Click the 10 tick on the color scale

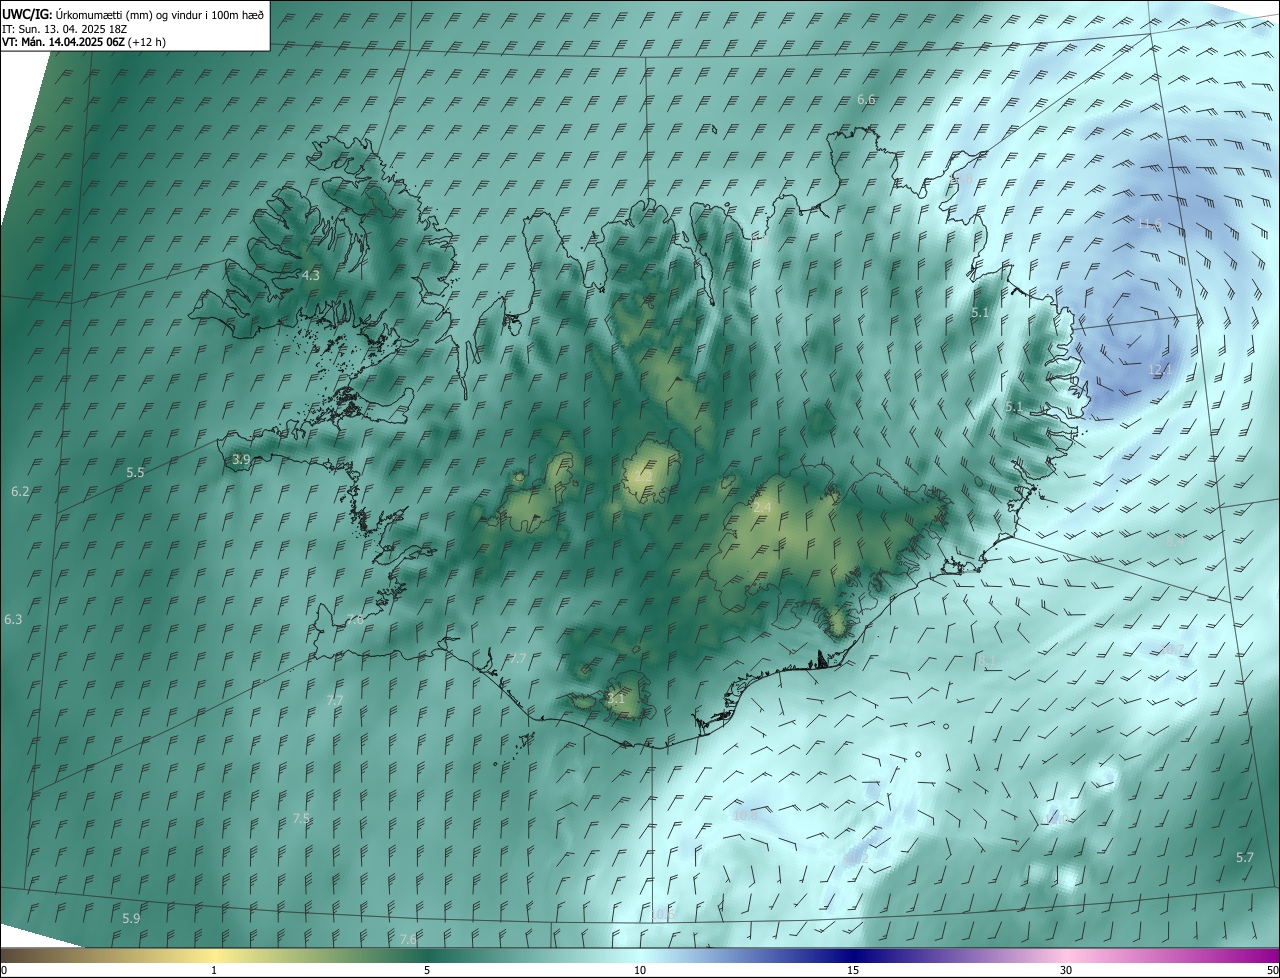(640, 970)
